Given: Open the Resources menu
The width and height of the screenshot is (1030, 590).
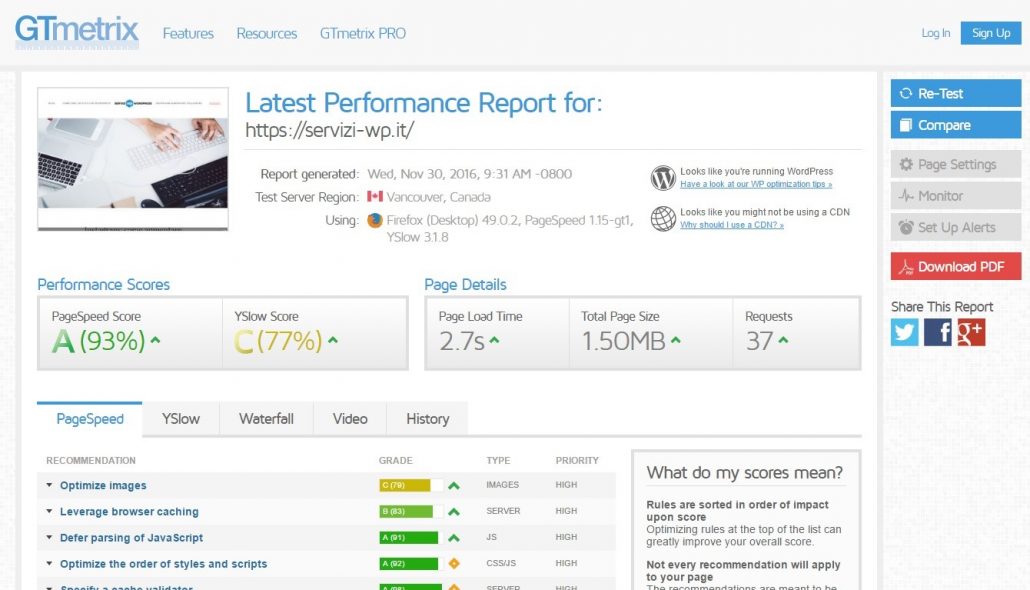Looking at the screenshot, I should point(267,34).
